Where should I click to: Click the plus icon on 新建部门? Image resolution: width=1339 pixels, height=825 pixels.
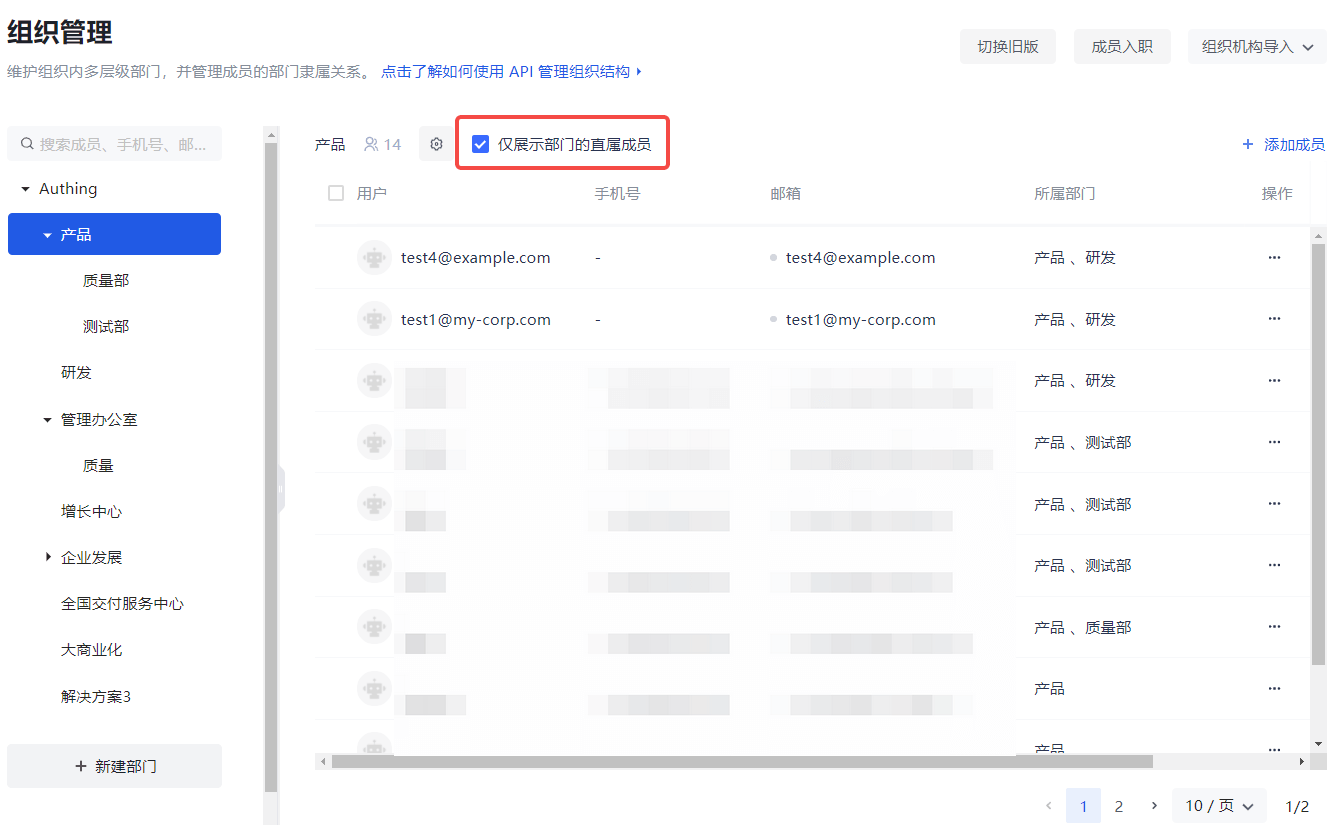tap(81, 766)
